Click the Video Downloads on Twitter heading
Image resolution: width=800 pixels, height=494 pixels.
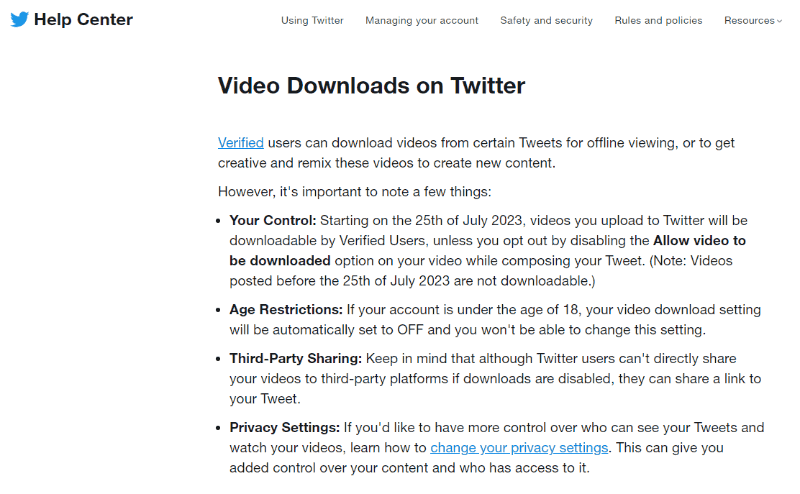click(x=371, y=85)
